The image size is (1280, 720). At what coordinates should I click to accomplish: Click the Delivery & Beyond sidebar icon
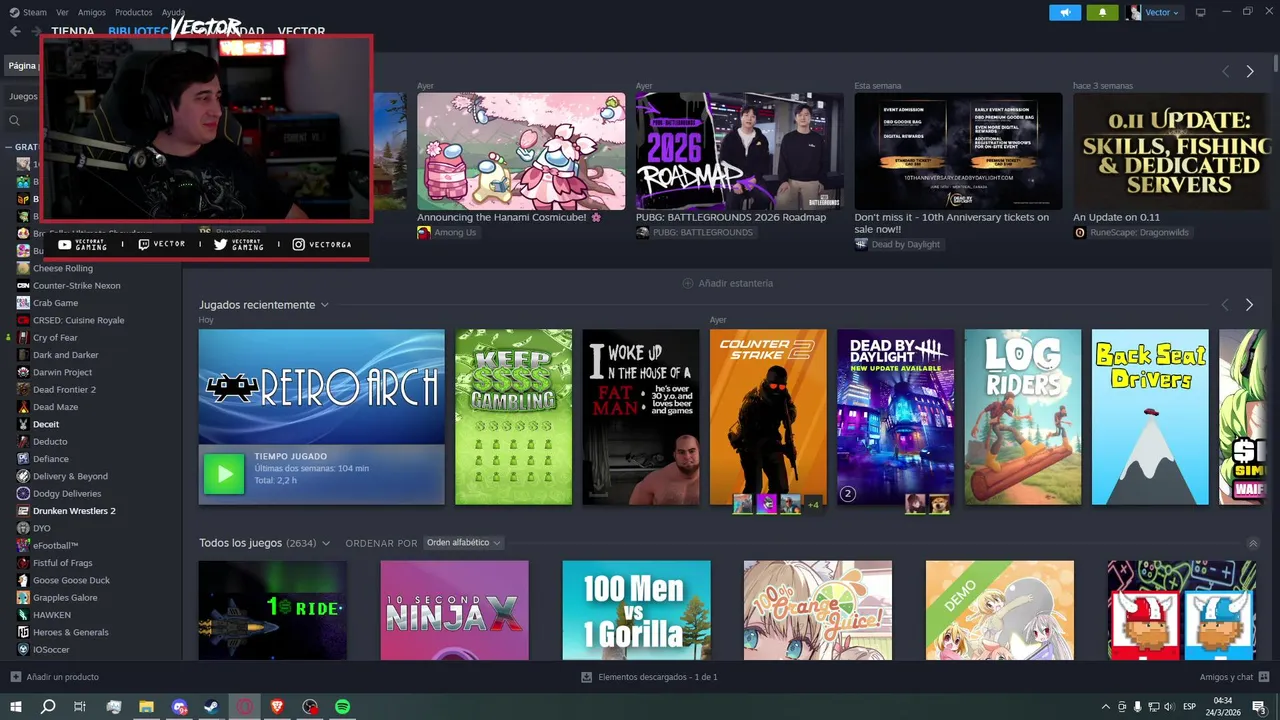coord(23,476)
